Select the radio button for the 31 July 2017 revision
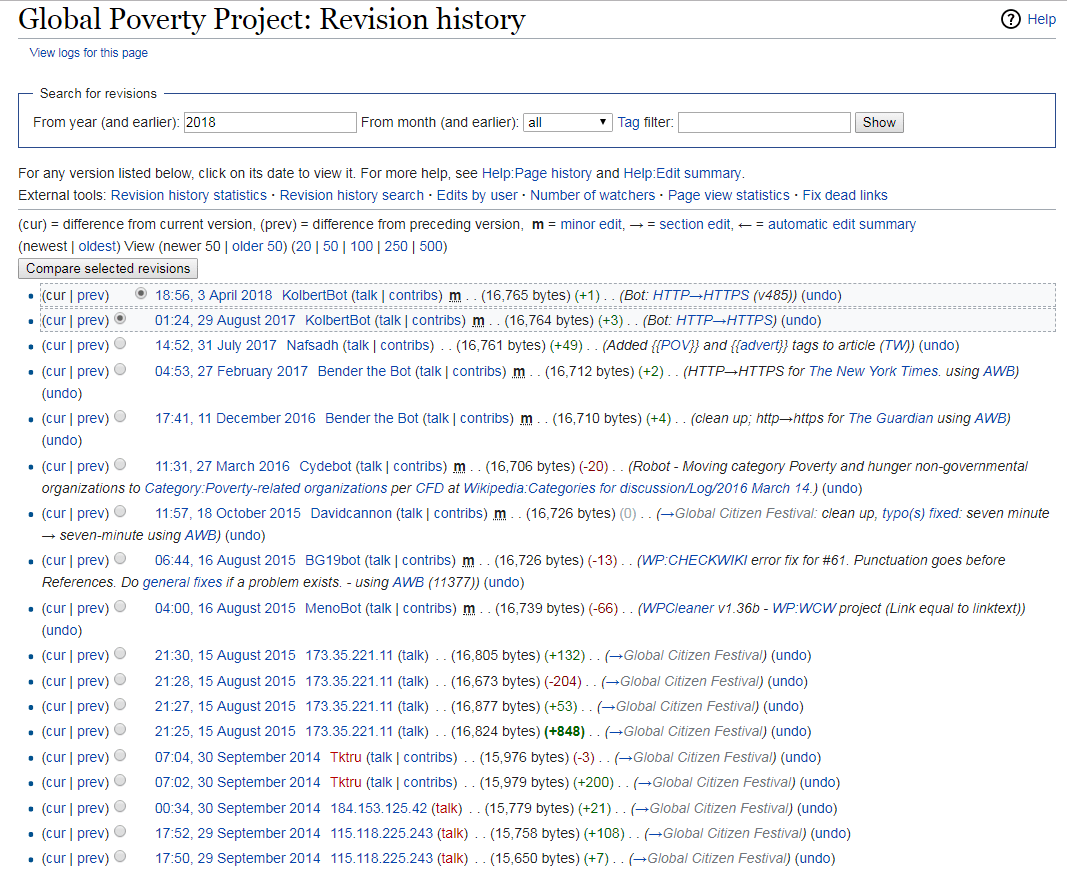Screen dimensions: 1067x869 click(x=121, y=342)
